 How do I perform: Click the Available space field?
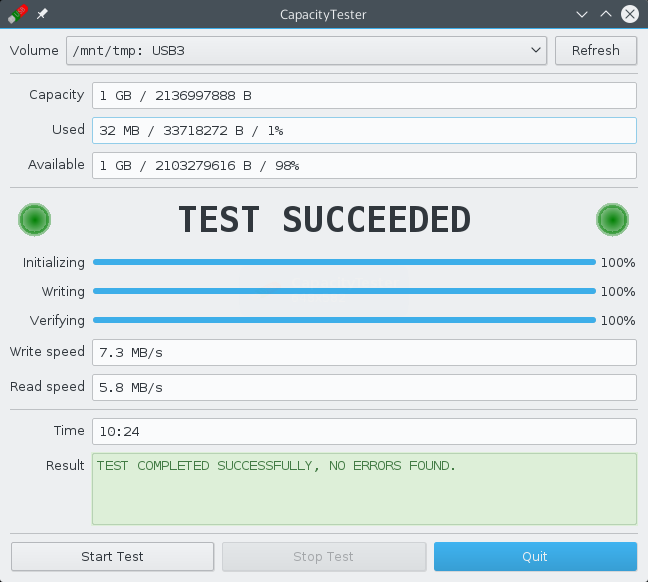point(364,165)
